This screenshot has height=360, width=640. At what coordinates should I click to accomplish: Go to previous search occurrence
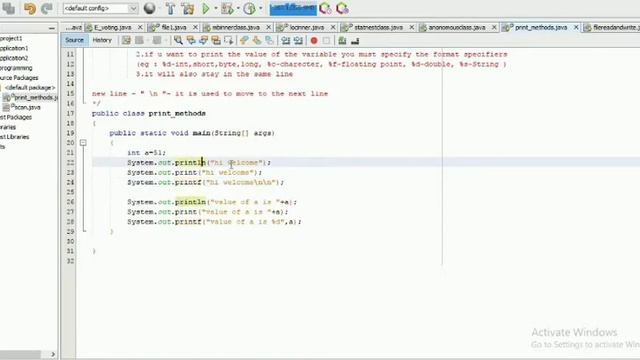point(191,40)
